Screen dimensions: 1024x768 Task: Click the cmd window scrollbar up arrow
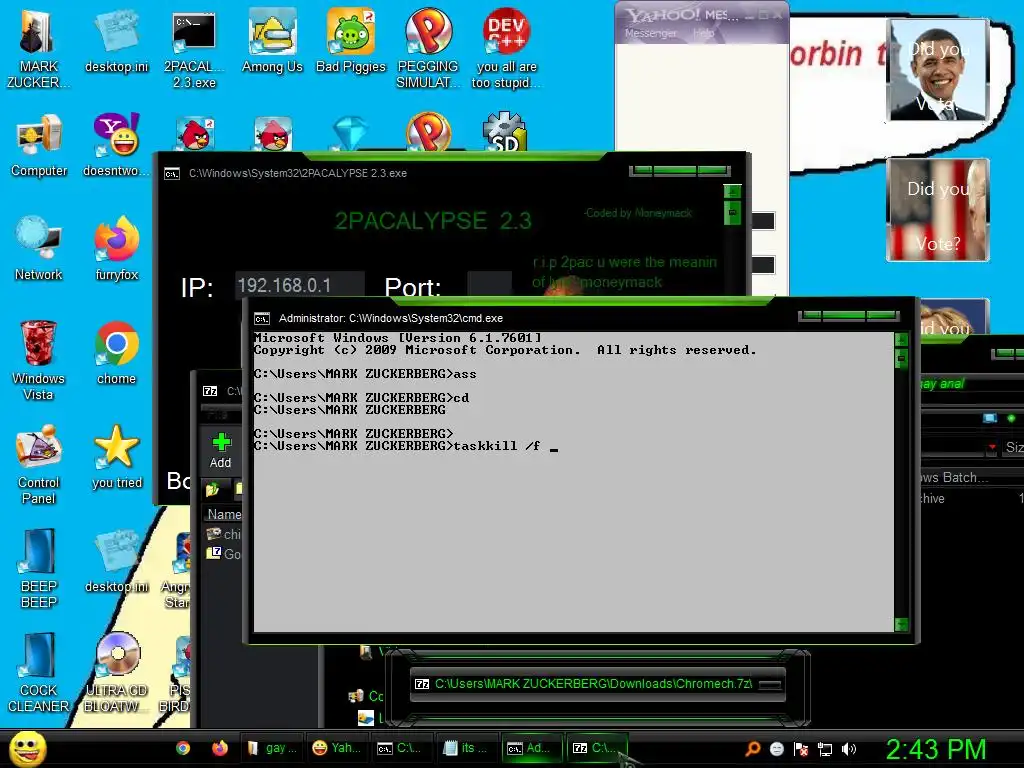coord(902,340)
